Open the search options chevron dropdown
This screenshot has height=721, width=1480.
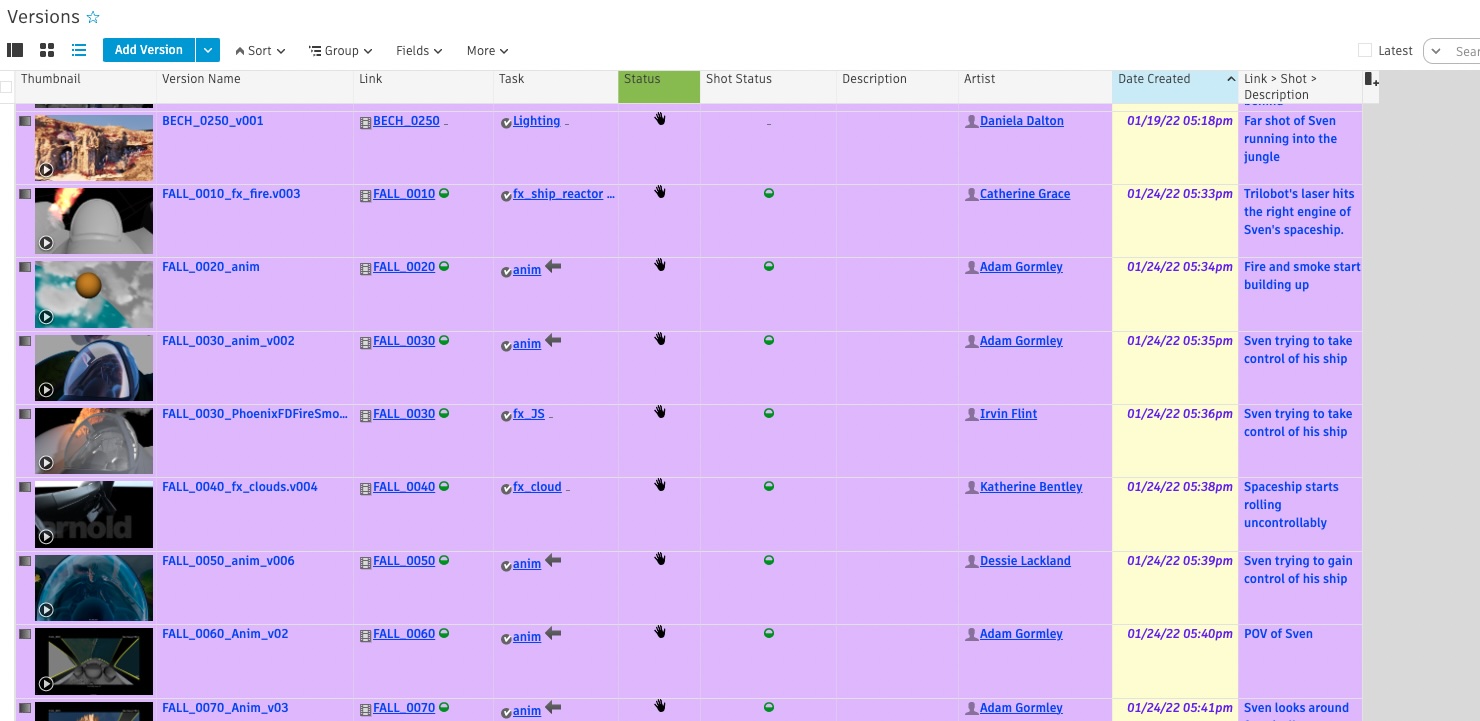coord(1438,51)
